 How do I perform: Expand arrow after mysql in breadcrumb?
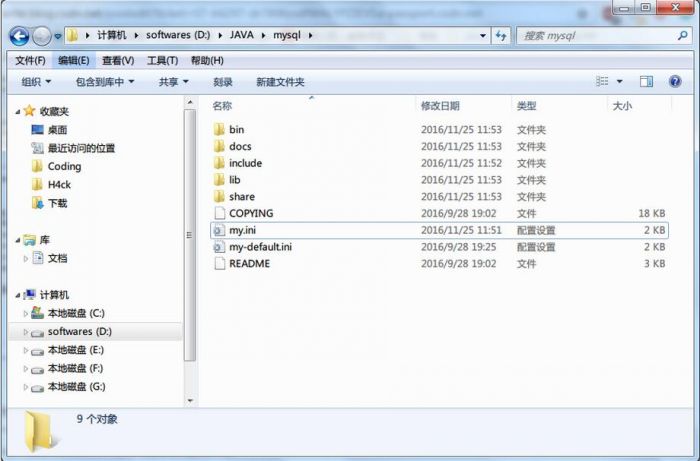click(310, 35)
